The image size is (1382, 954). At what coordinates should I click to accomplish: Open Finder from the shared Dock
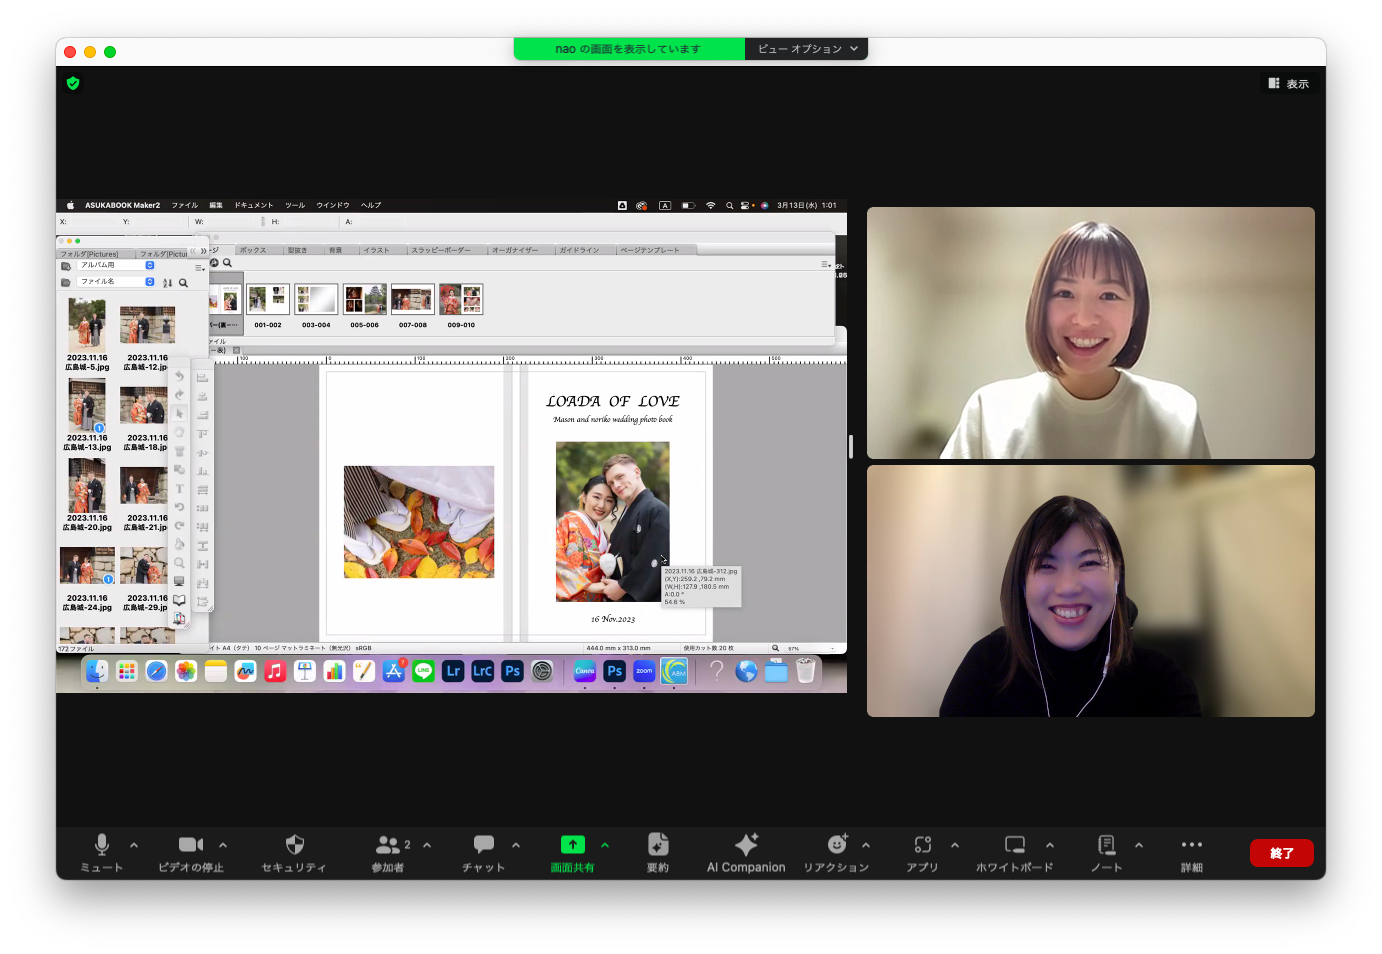[x=97, y=672]
